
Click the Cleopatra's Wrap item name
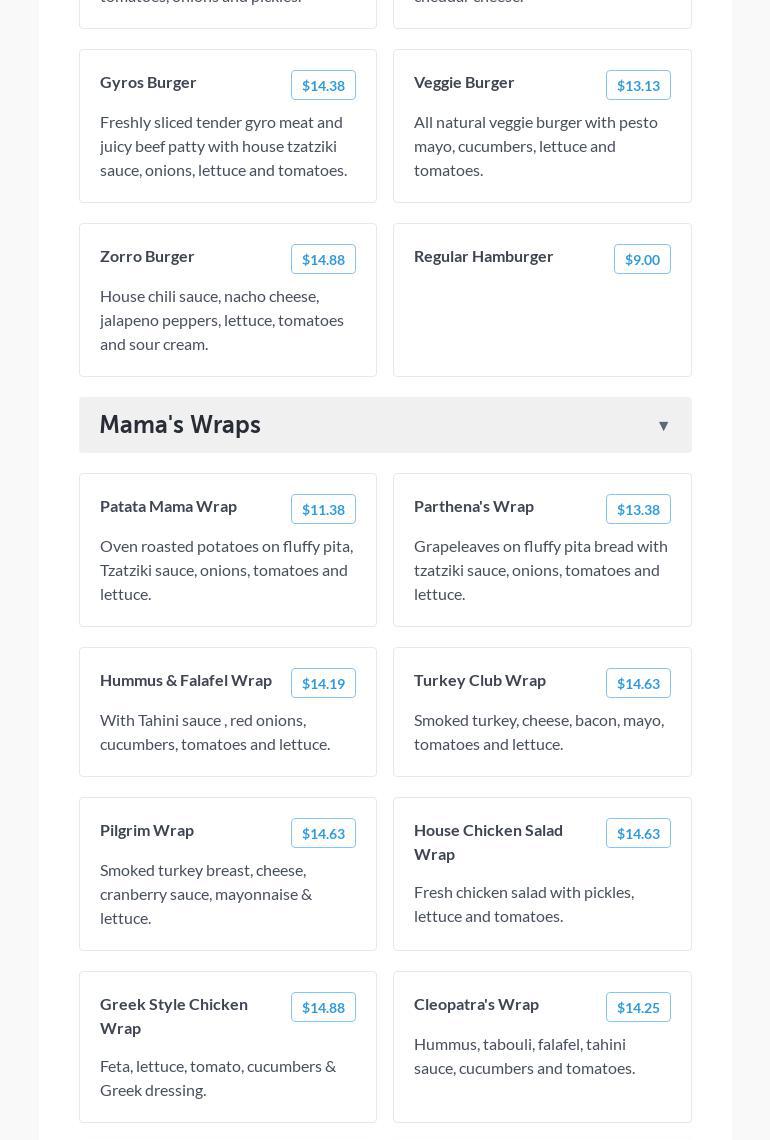click(x=476, y=1004)
